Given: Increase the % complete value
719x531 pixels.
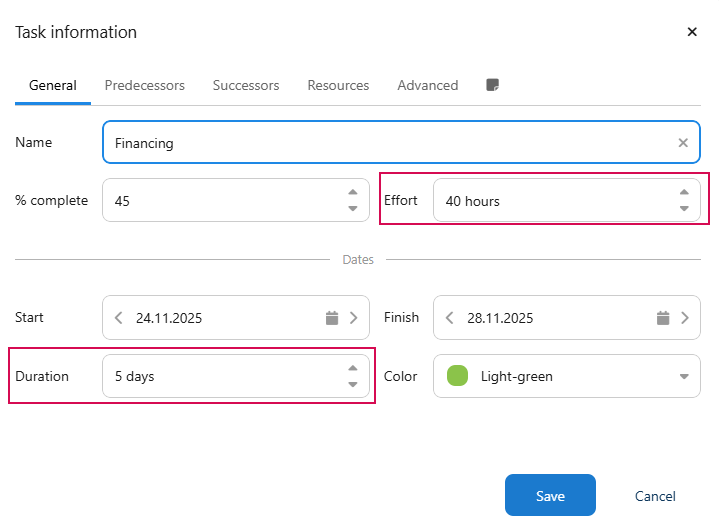Looking at the screenshot, I should click(x=352, y=193).
